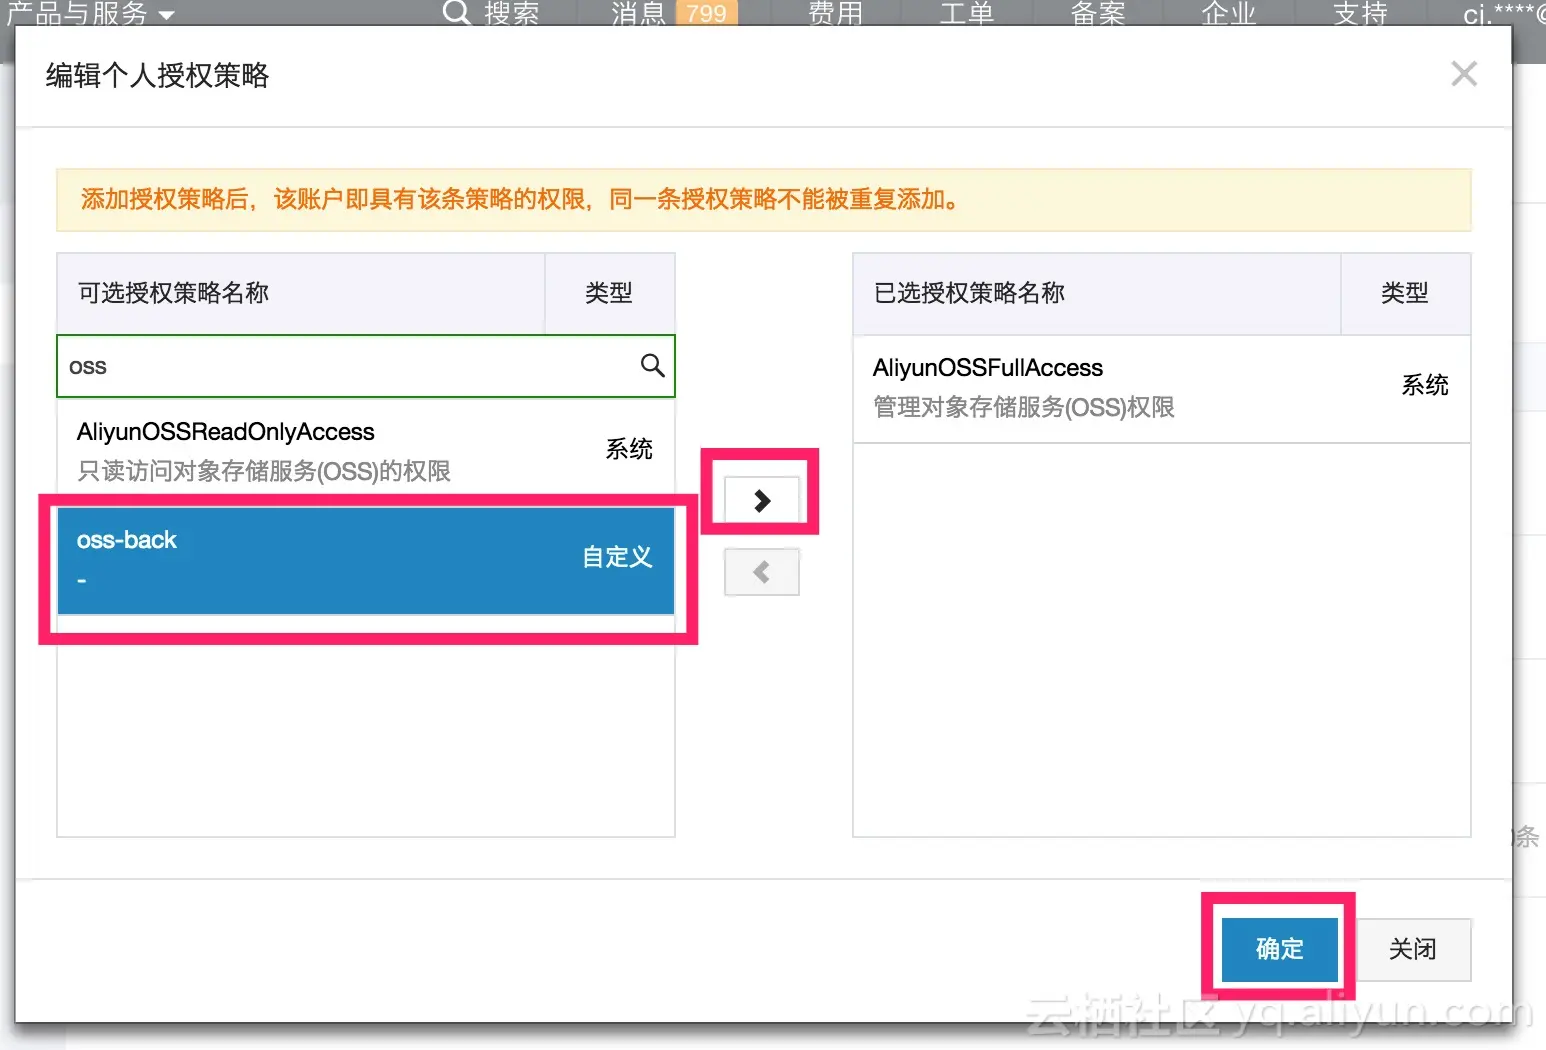Open the 支持 support menu
This screenshot has height=1050, width=1546.
pos(1360,14)
